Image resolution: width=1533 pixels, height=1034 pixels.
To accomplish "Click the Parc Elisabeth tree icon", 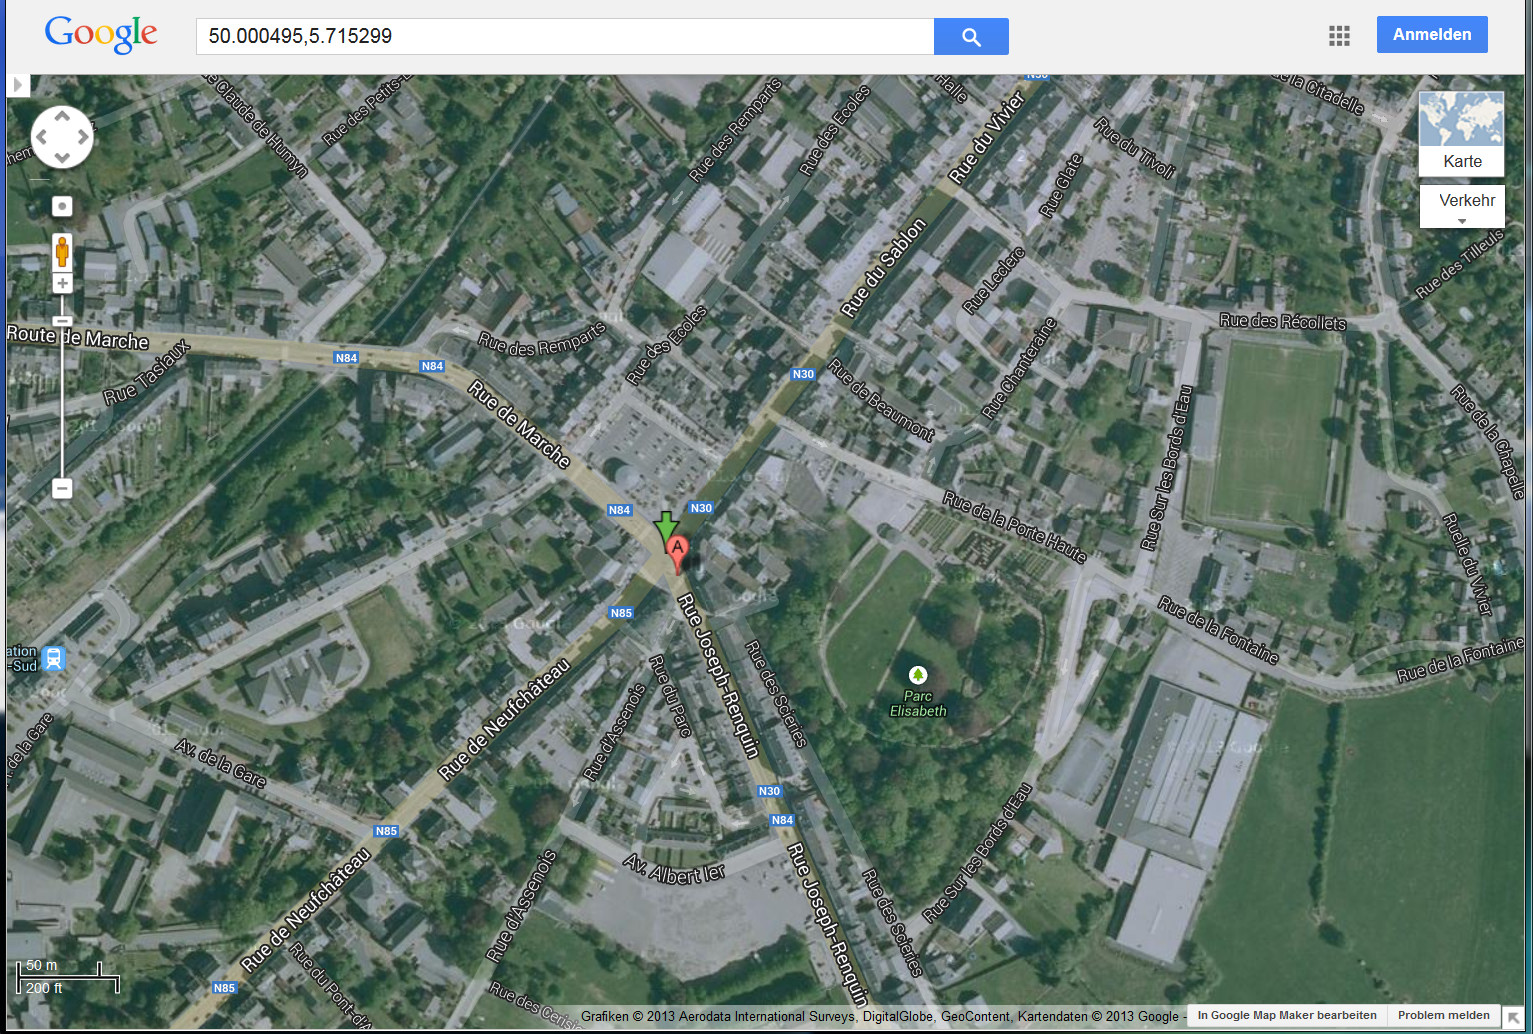I will tap(917, 675).
